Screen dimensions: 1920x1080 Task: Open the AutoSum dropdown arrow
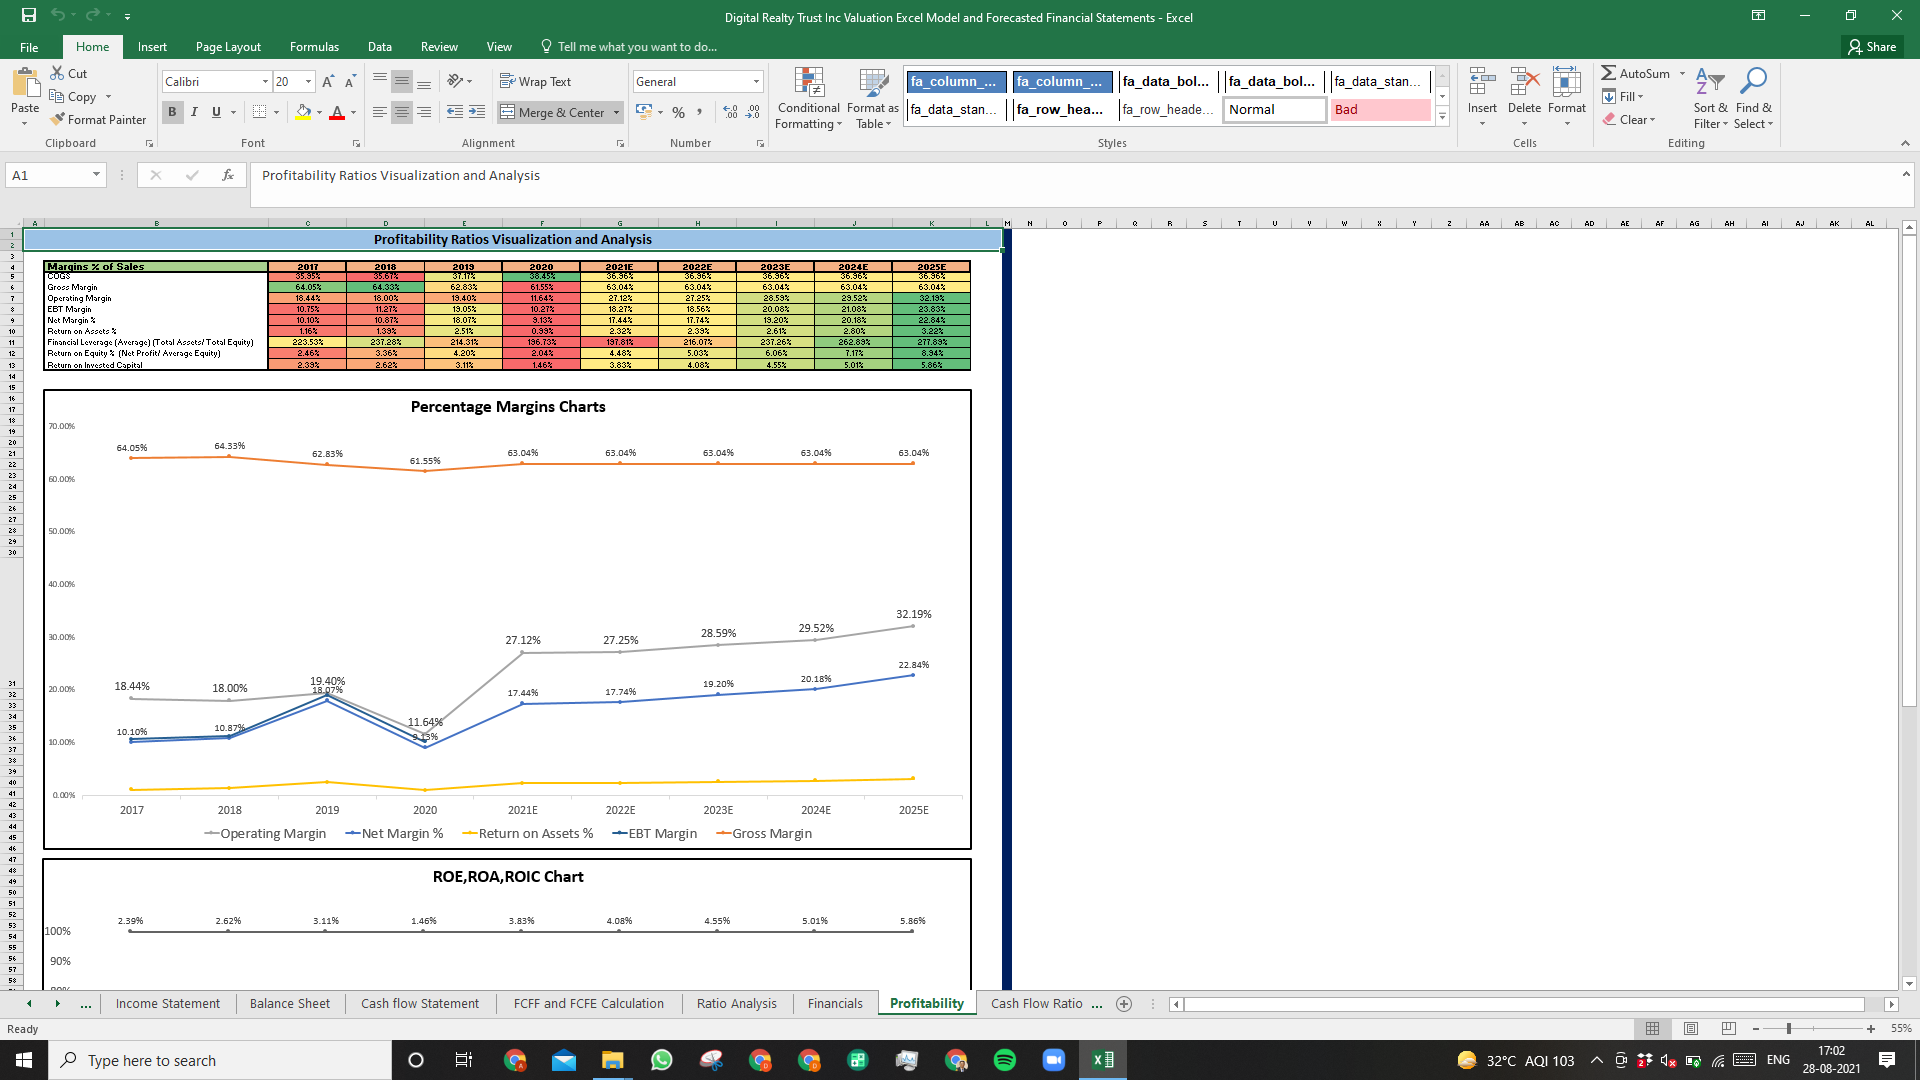click(x=1682, y=74)
